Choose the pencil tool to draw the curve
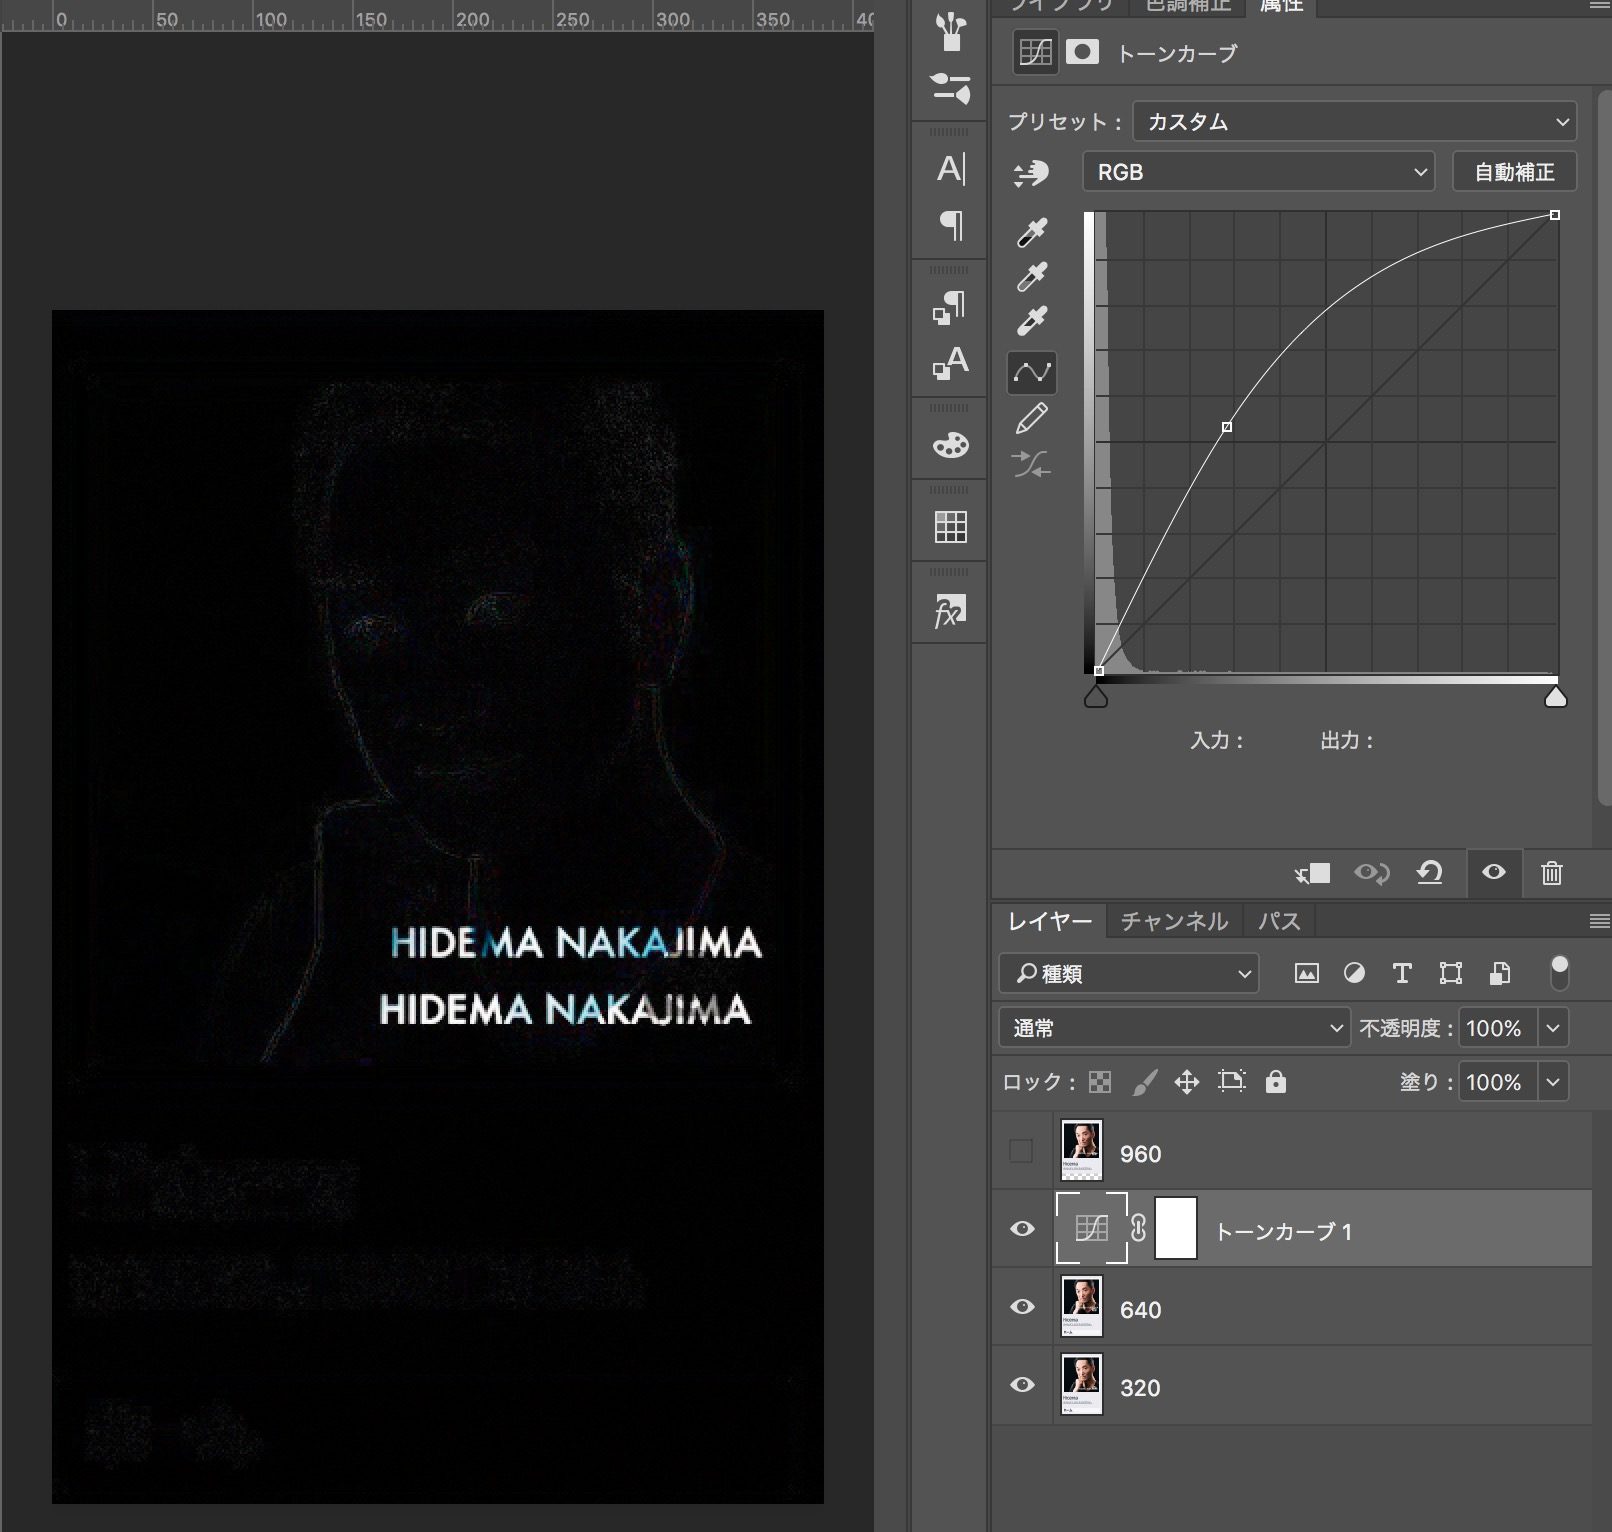Viewport: 1612px width, 1532px height. coord(1031,419)
